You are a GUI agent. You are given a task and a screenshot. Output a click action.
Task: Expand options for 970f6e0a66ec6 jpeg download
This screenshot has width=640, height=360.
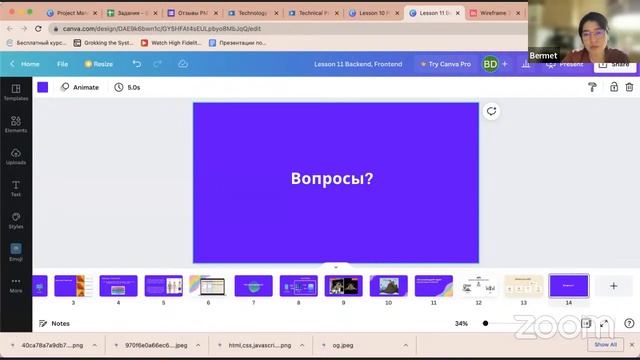(x=198, y=345)
